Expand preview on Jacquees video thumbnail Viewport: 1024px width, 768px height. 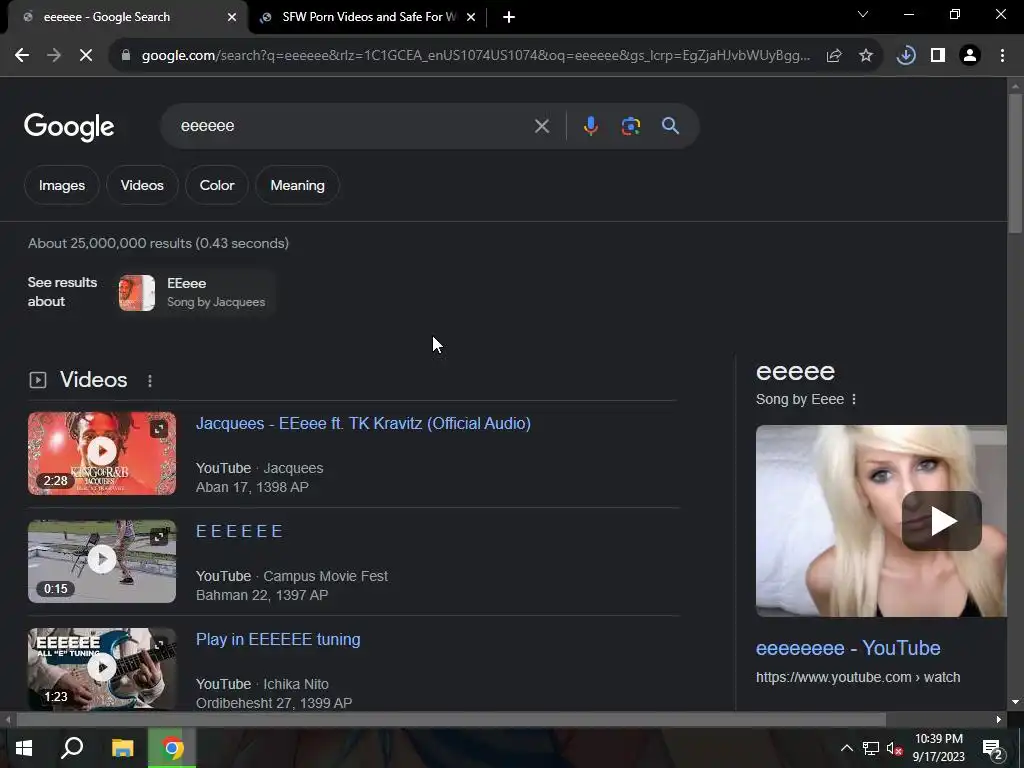[159, 429]
